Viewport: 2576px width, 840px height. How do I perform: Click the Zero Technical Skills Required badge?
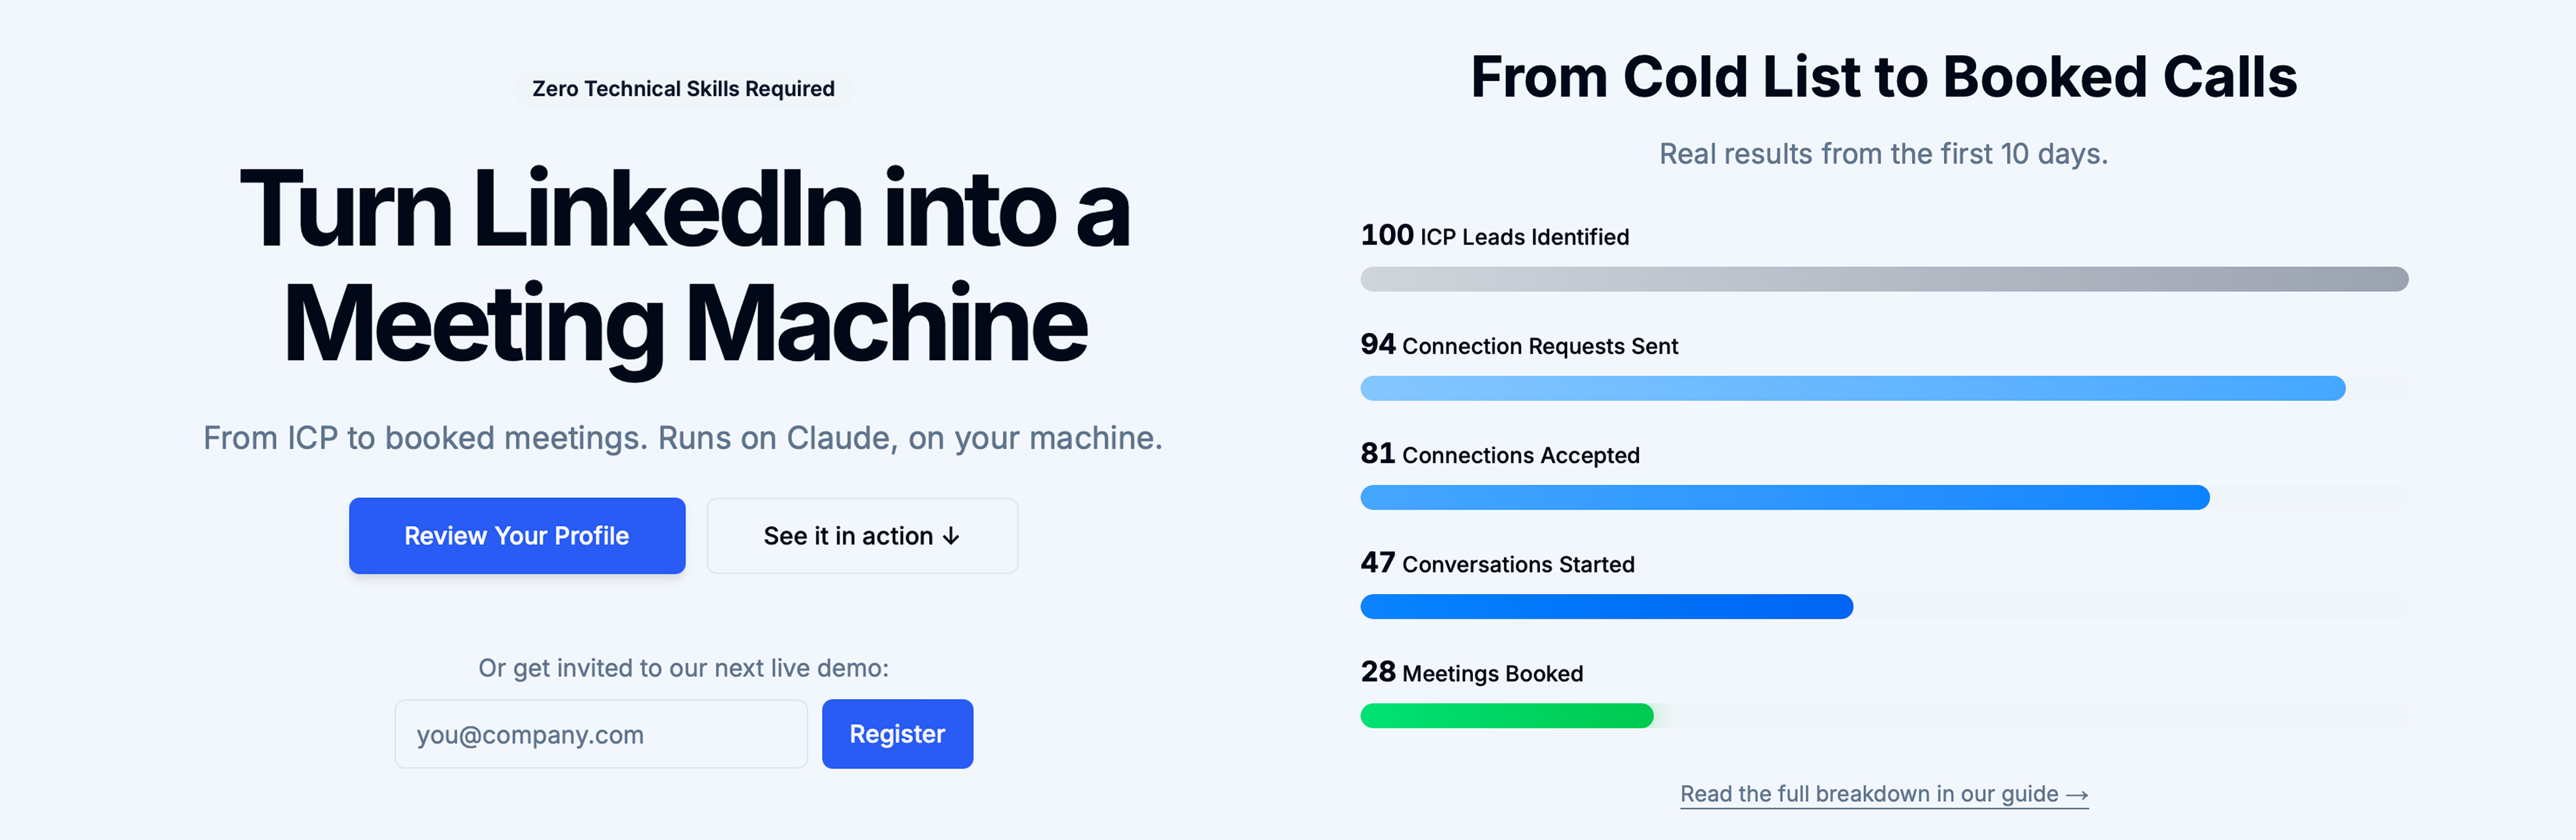[x=683, y=89]
